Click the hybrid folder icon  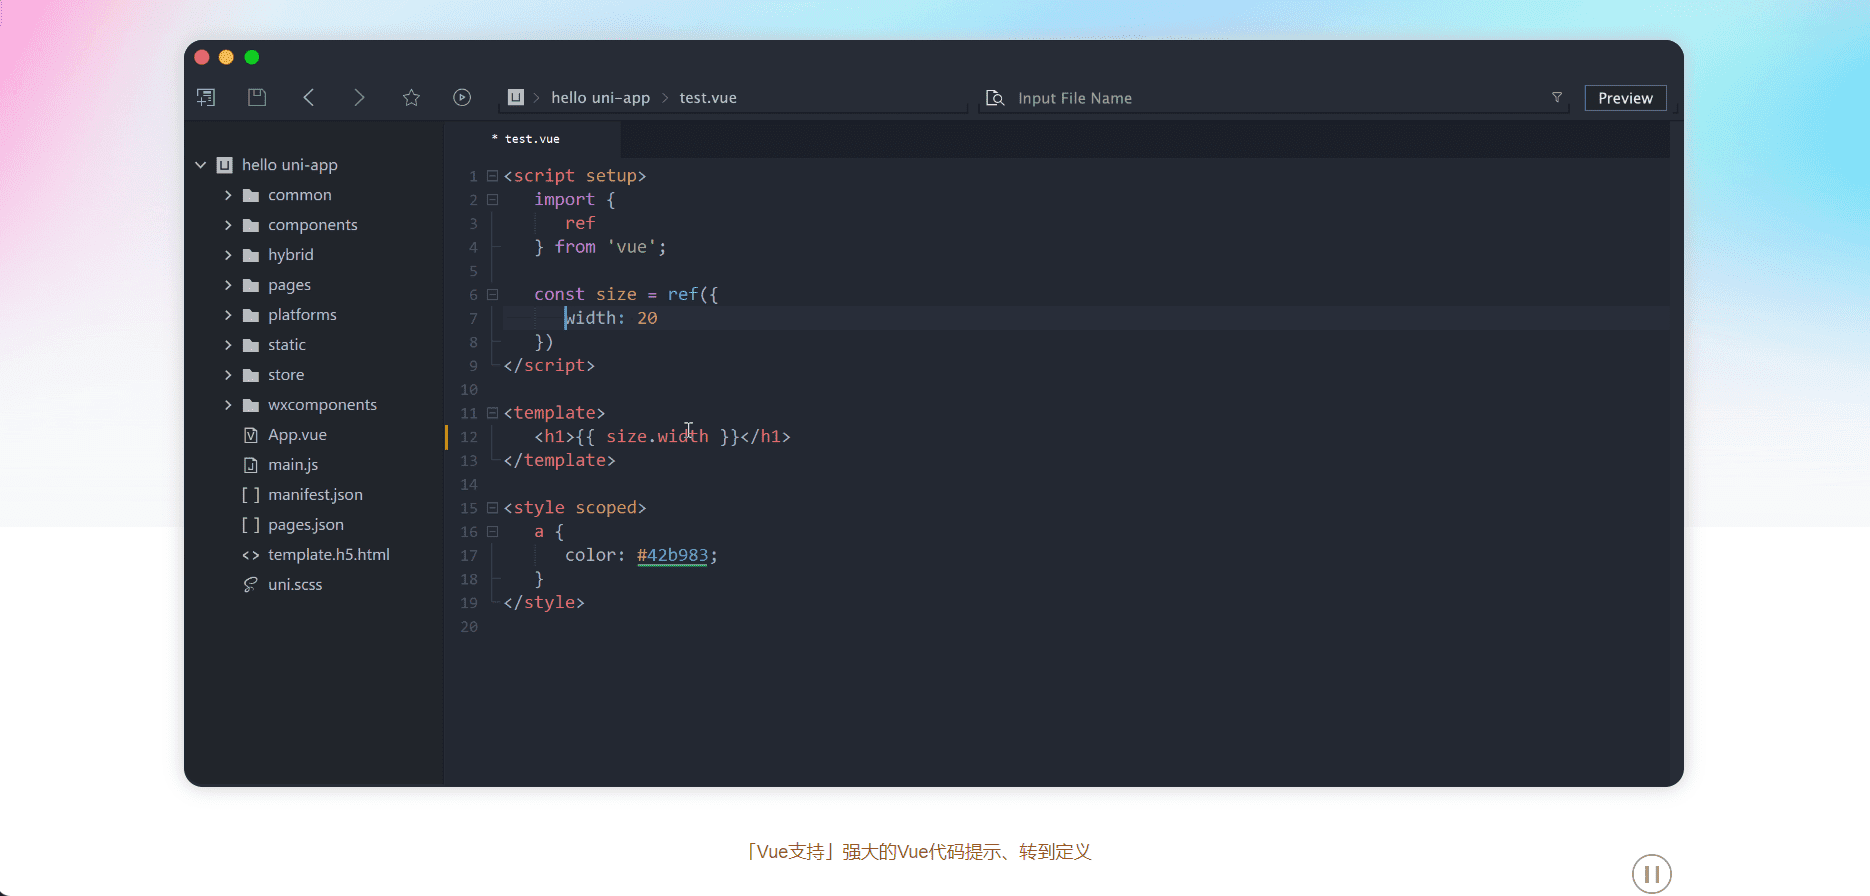251,255
